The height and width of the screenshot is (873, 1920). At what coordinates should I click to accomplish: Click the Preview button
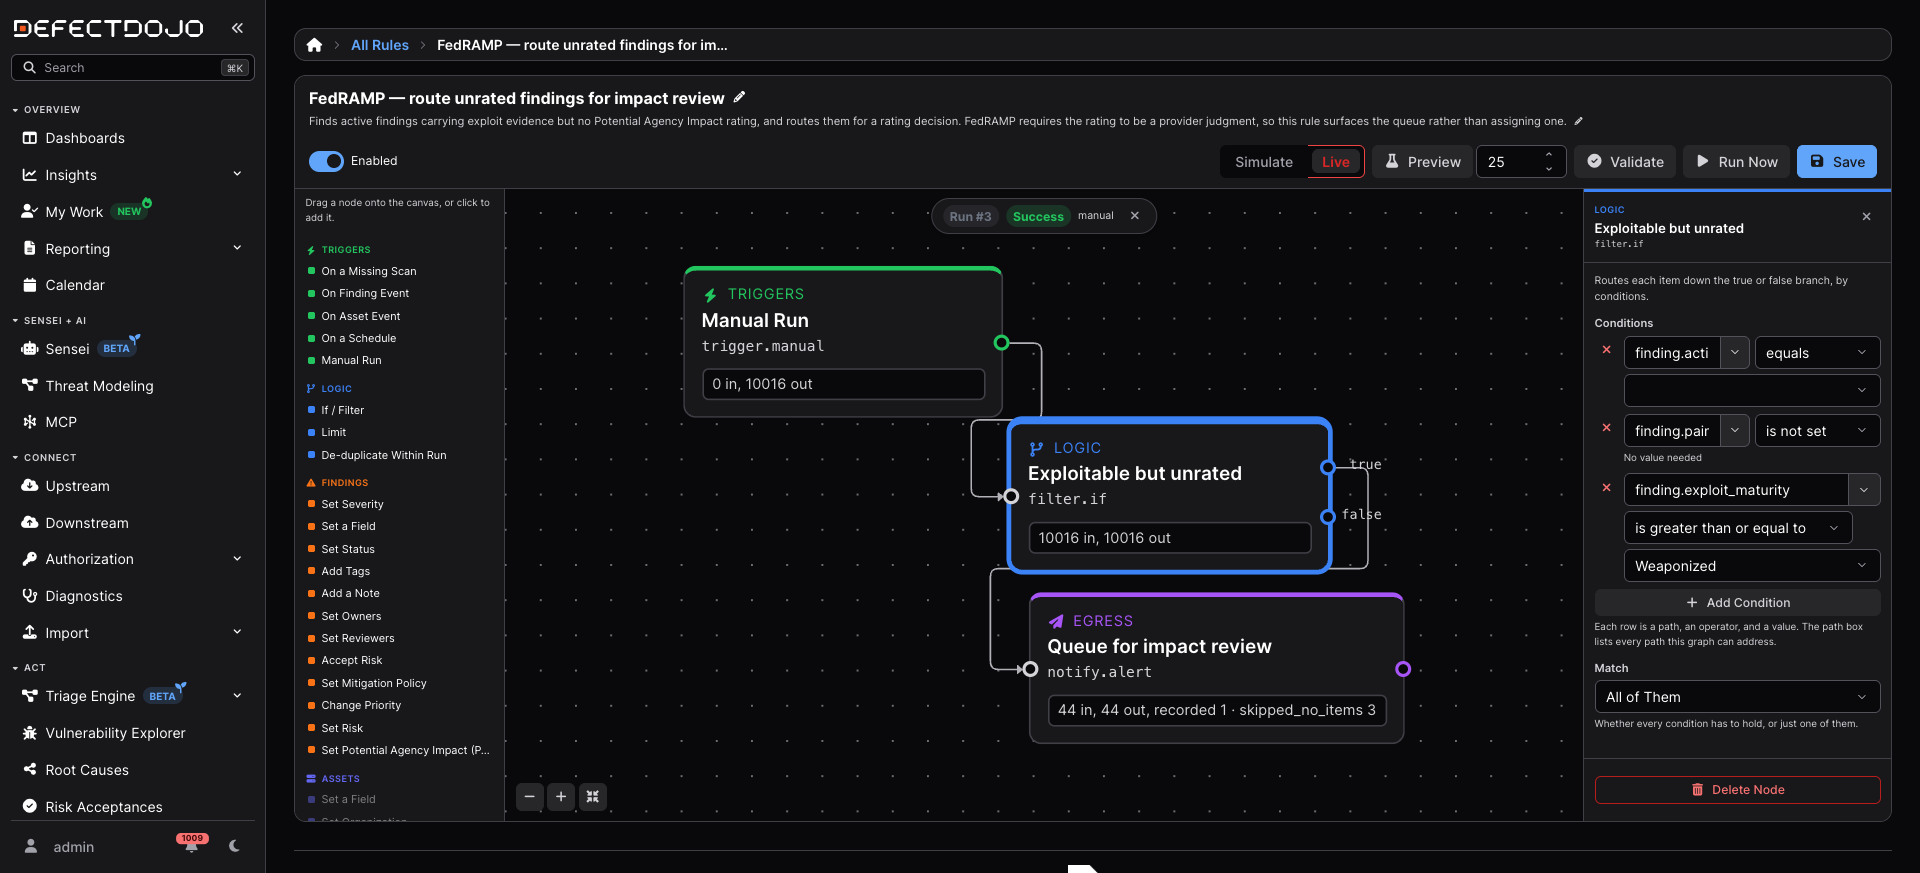pos(1422,162)
